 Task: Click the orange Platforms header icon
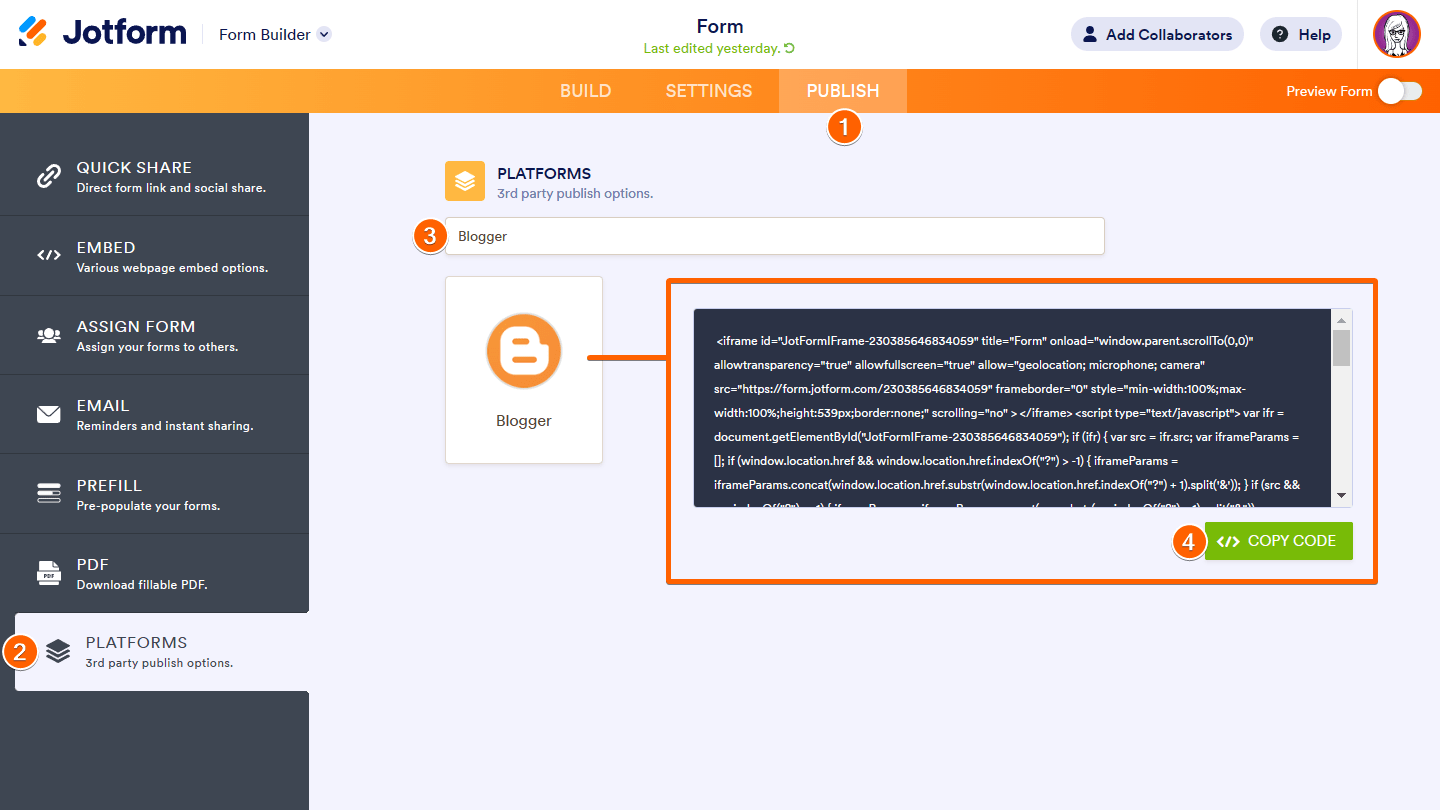pyautogui.click(x=465, y=181)
